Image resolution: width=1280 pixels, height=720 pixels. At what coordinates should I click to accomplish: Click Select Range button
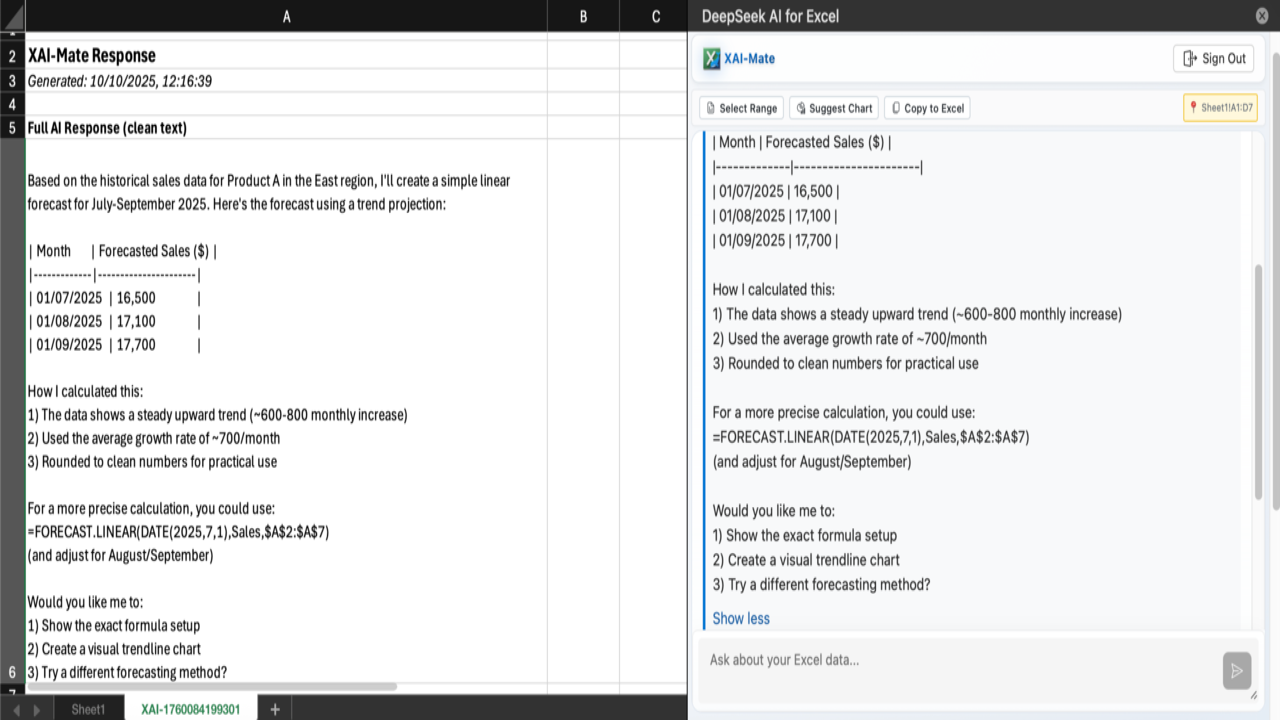741,108
